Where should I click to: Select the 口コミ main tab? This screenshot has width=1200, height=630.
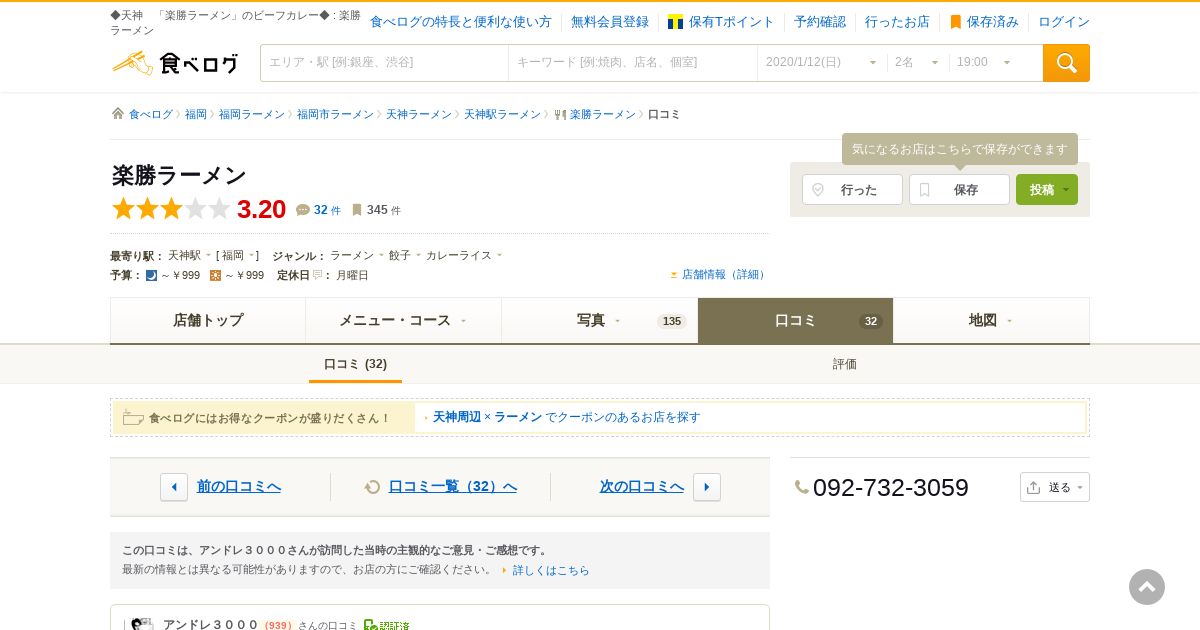[x=795, y=320]
